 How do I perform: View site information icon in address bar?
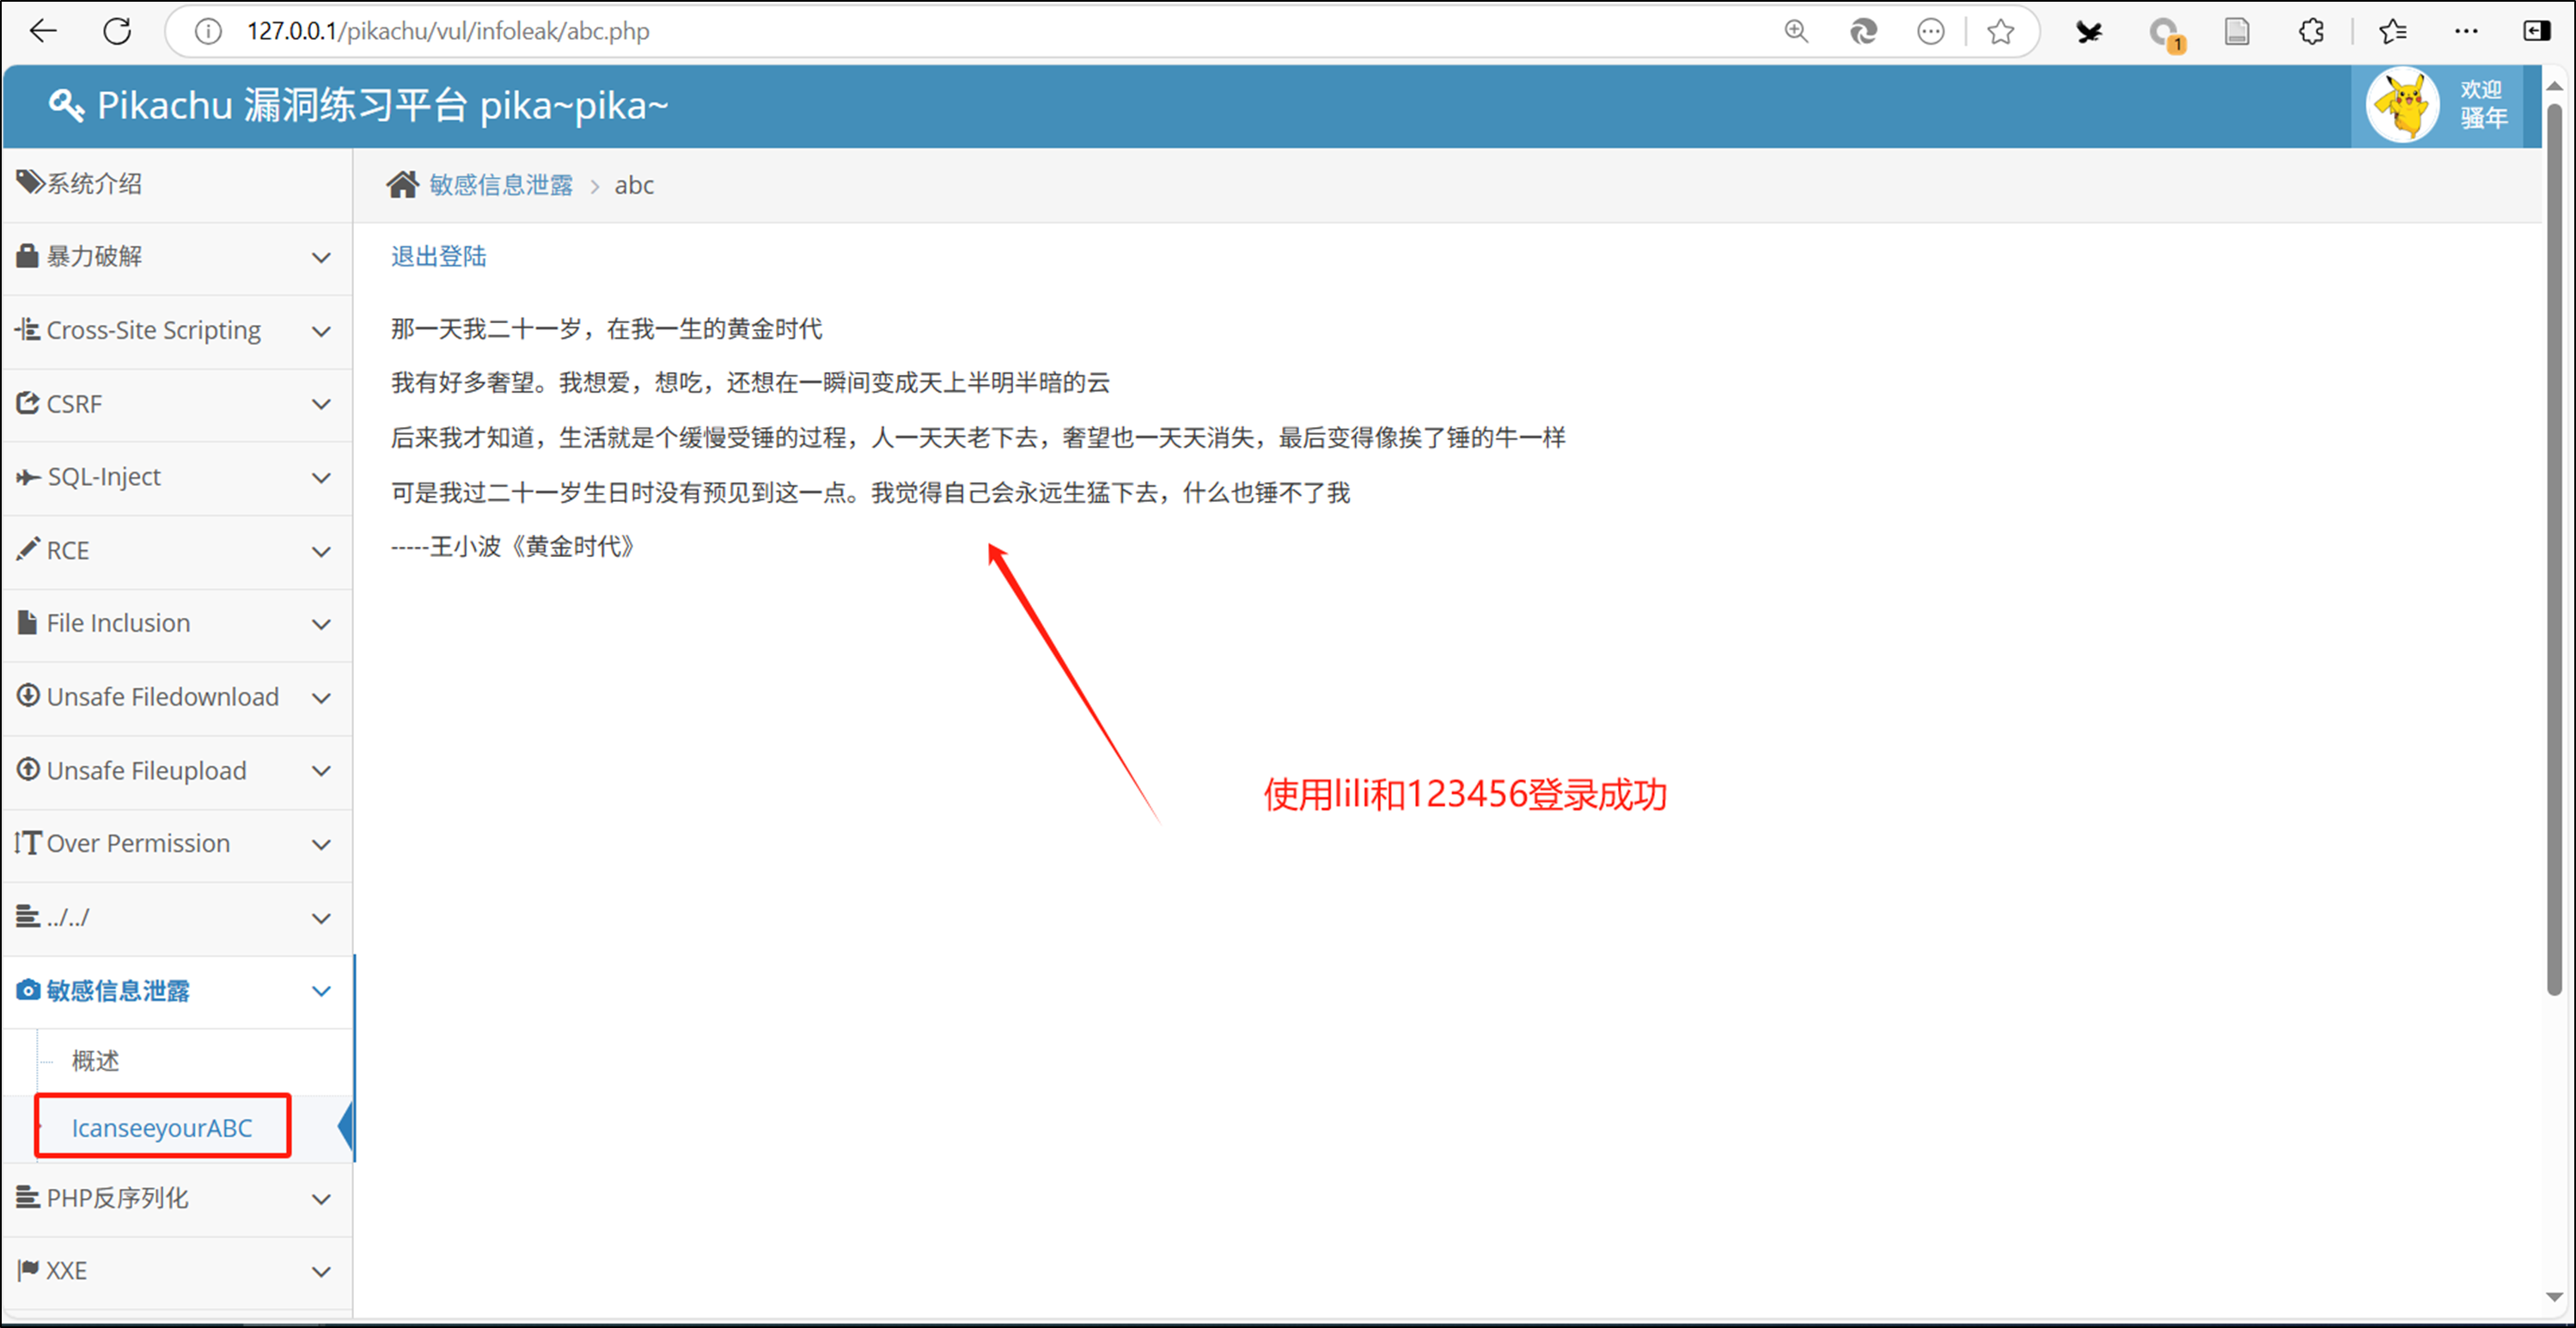[208, 32]
